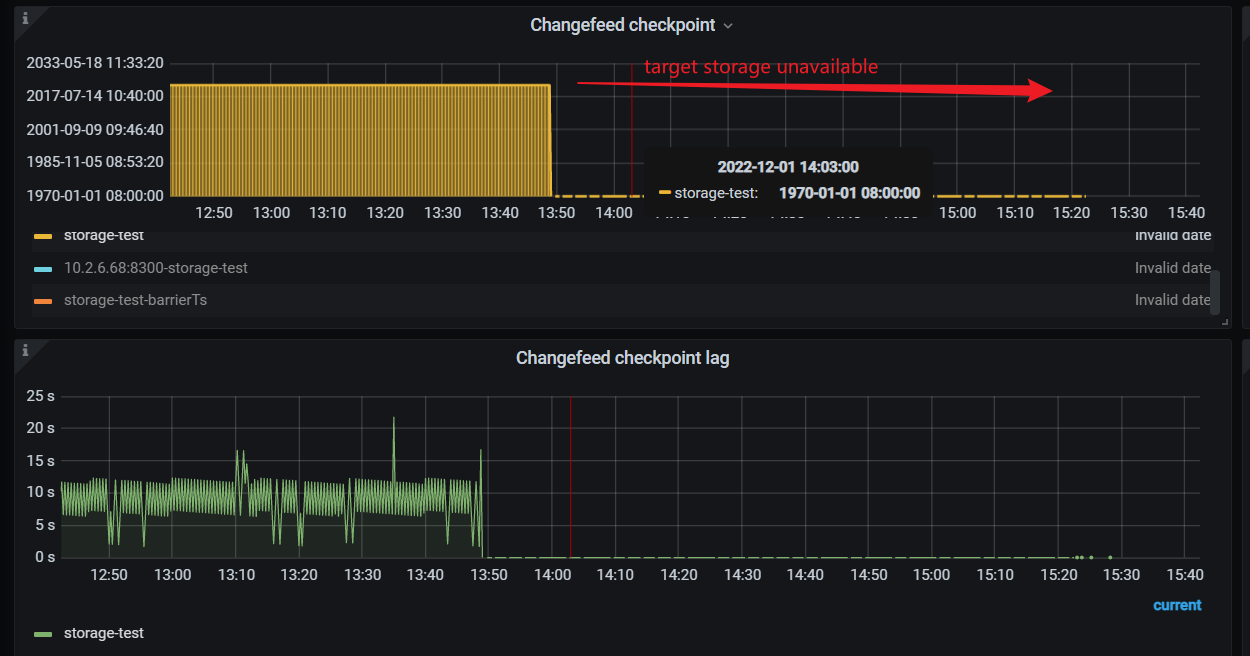Click the green marker in the lag panel legend
The height and width of the screenshot is (656, 1250).
[x=45, y=633]
